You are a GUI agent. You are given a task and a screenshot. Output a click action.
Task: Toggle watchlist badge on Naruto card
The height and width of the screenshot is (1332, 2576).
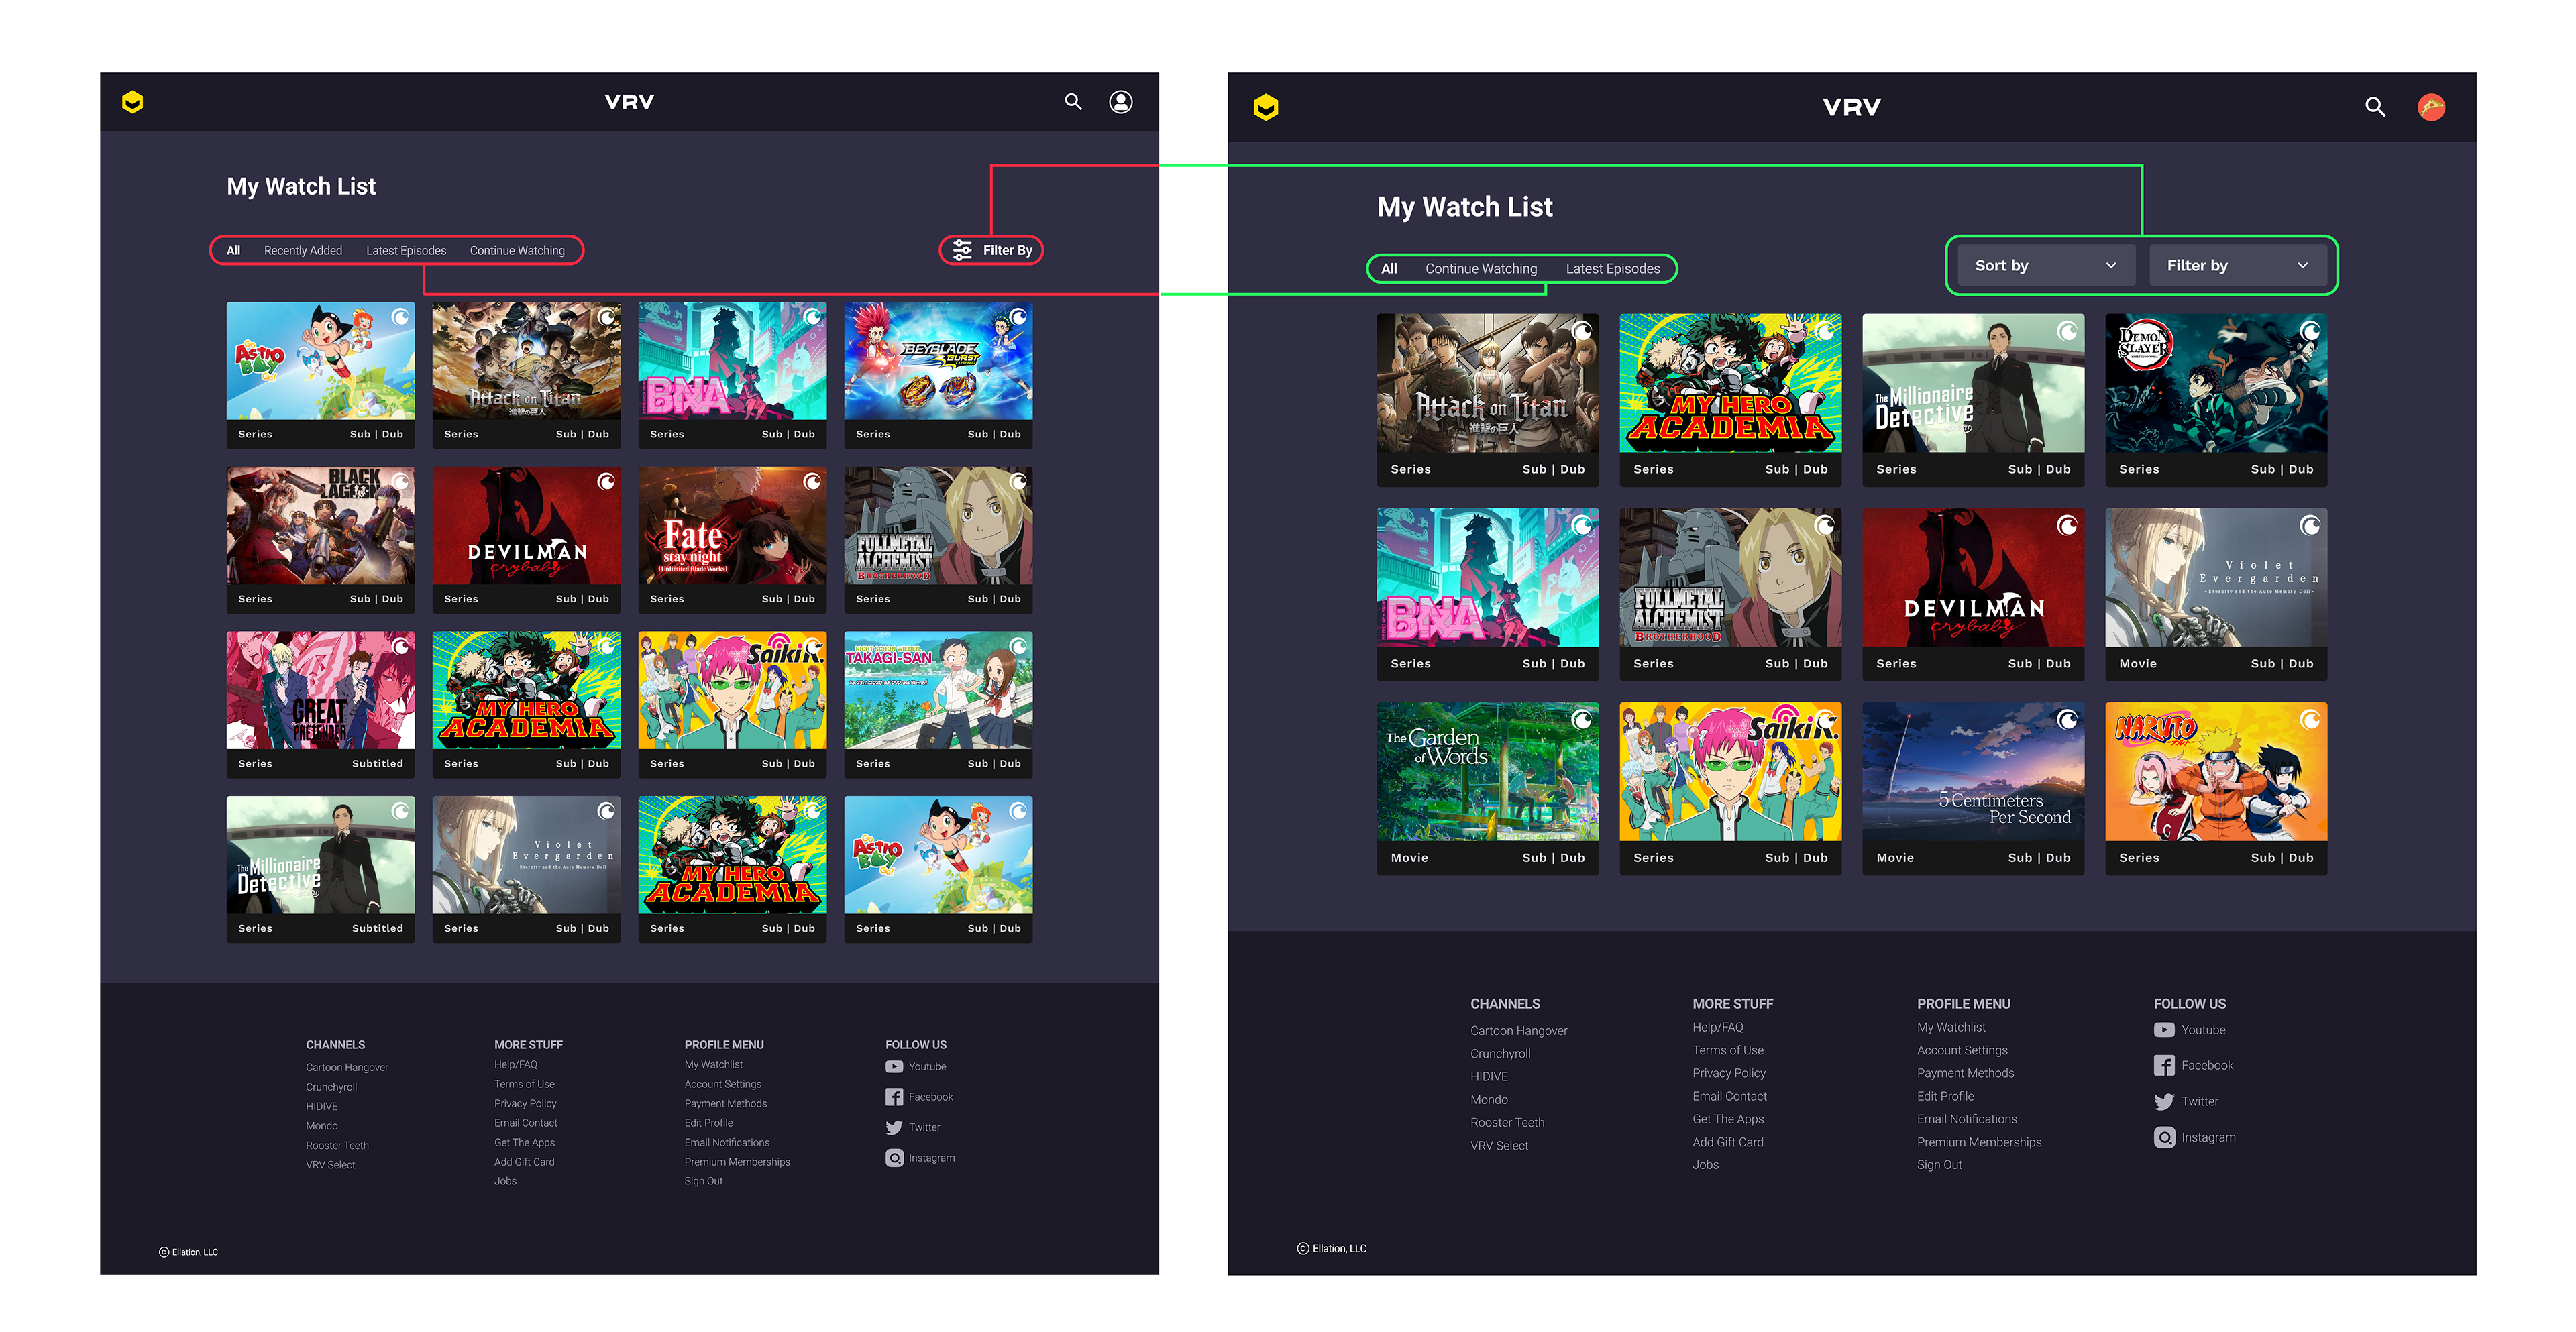[x=2310, y=719]
